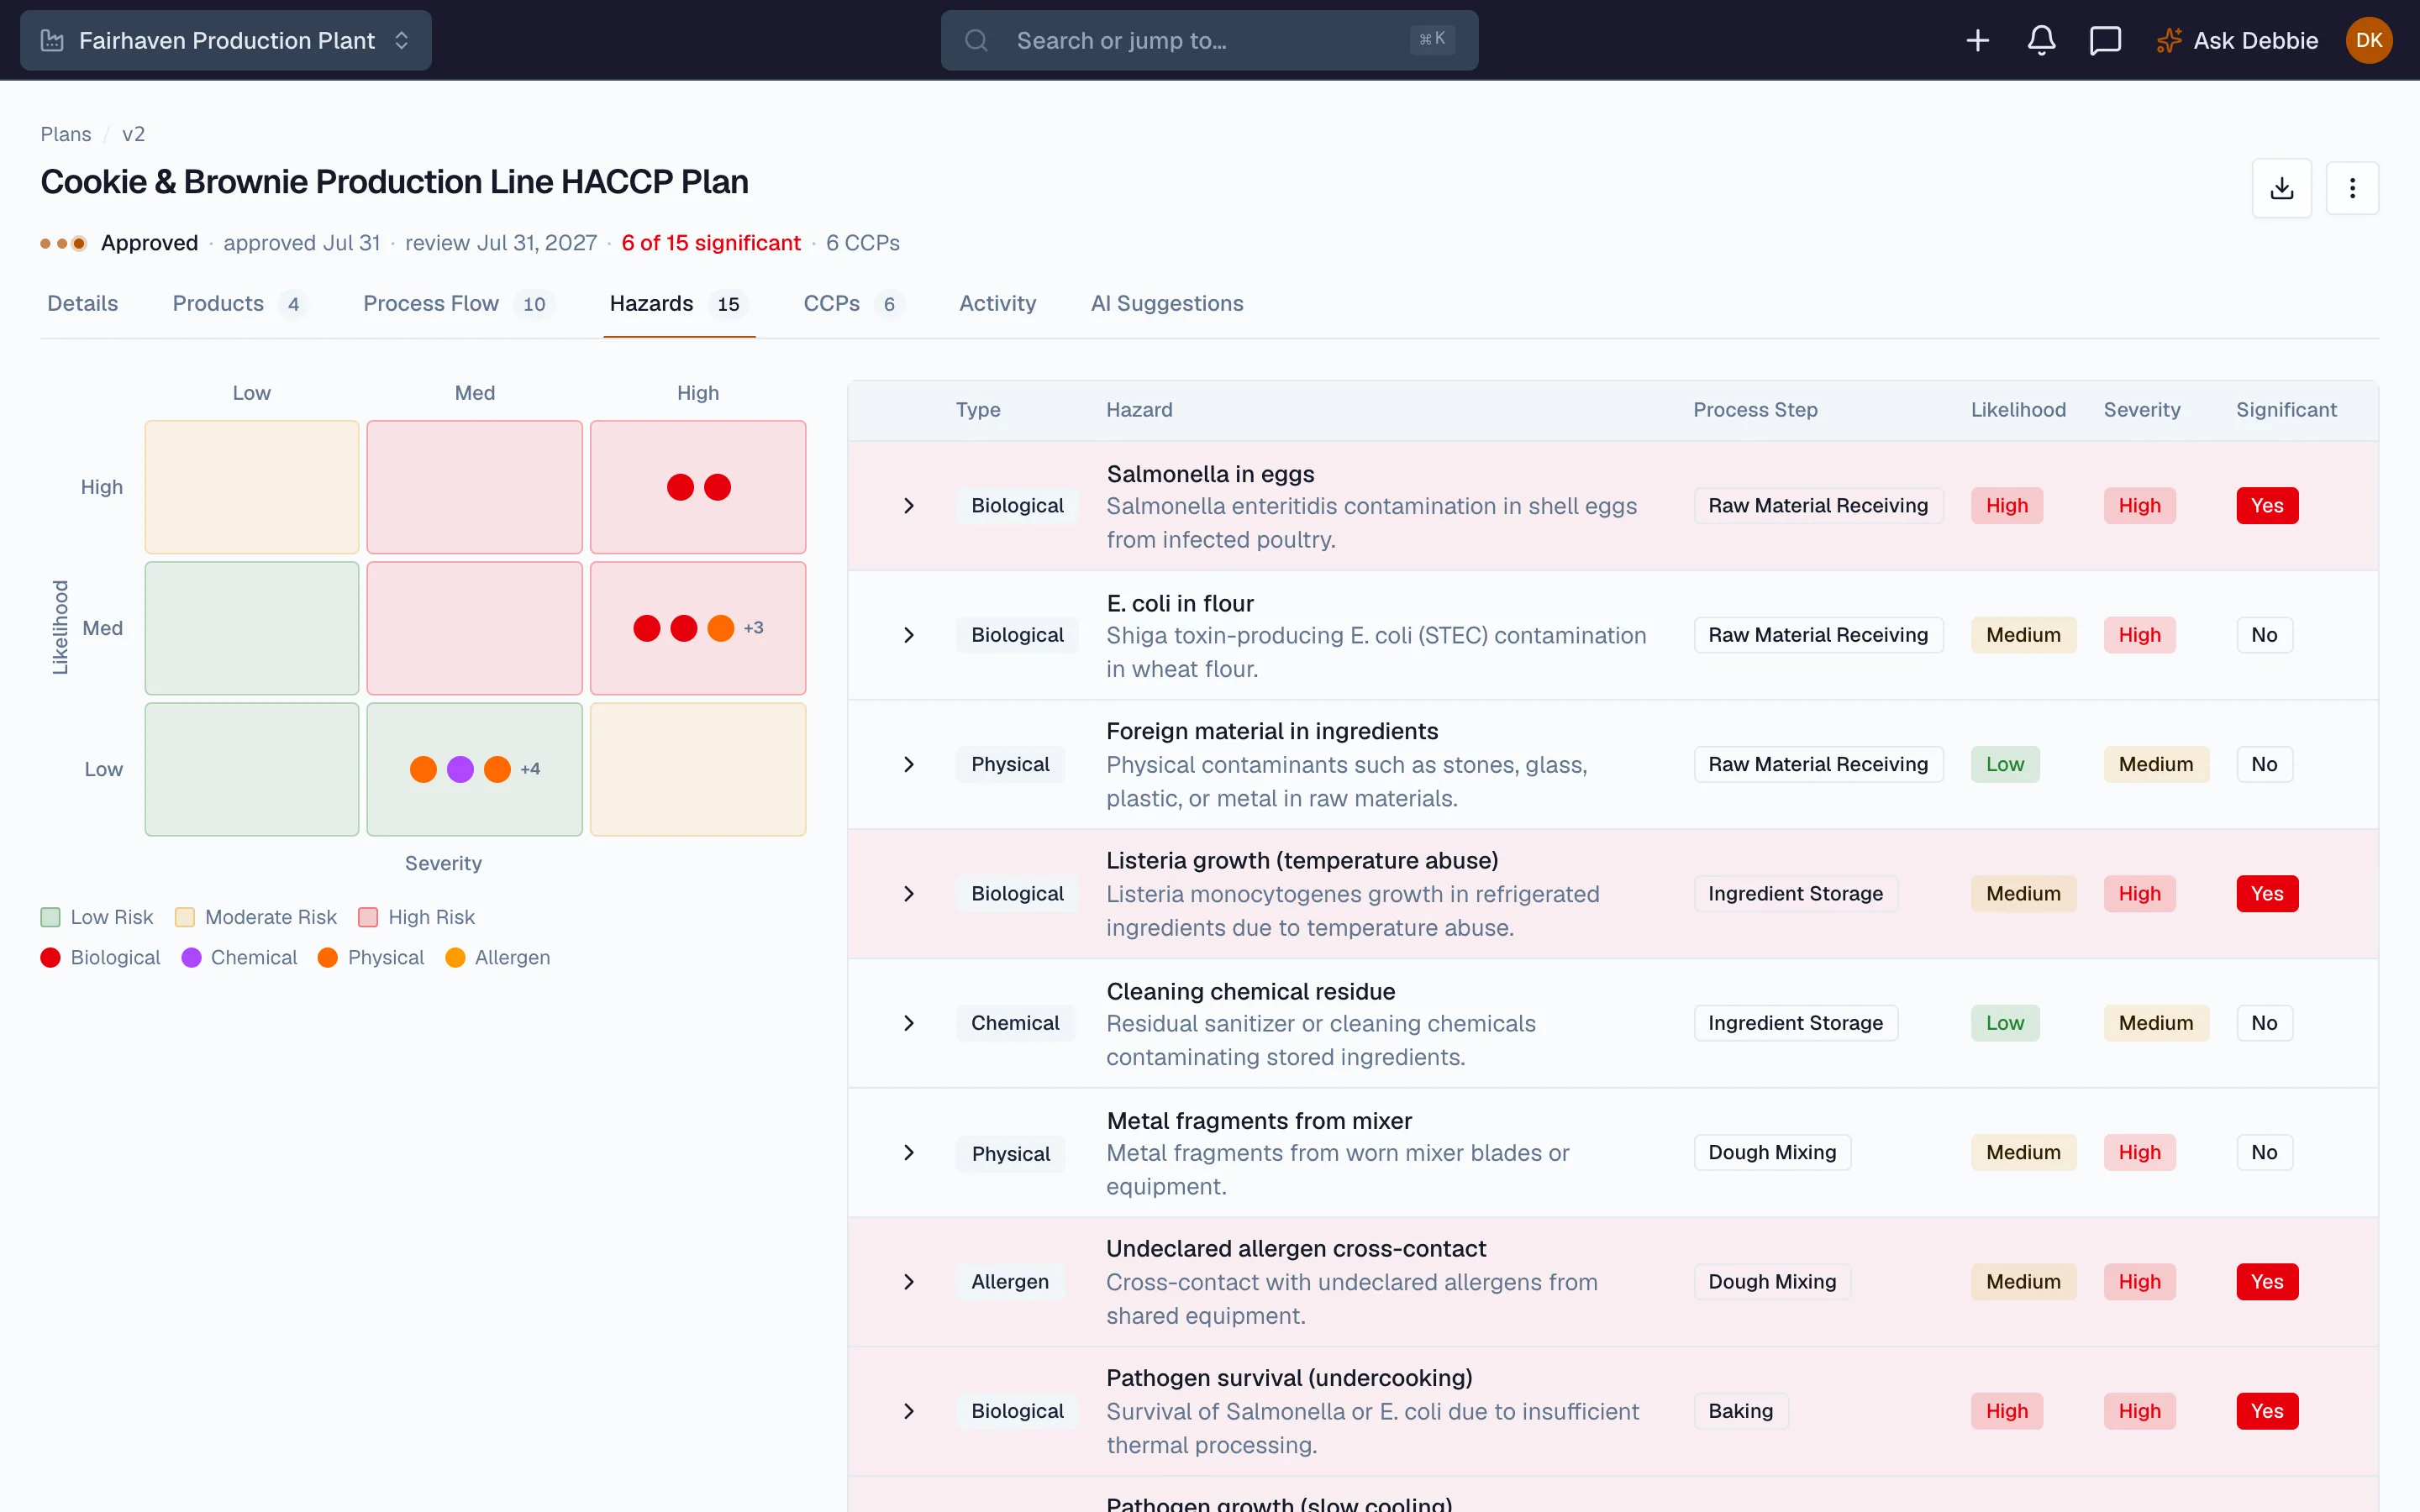Click the search magnifier icon
Viewport: 2420px width, 1512px height.
(x=976, y=40)
